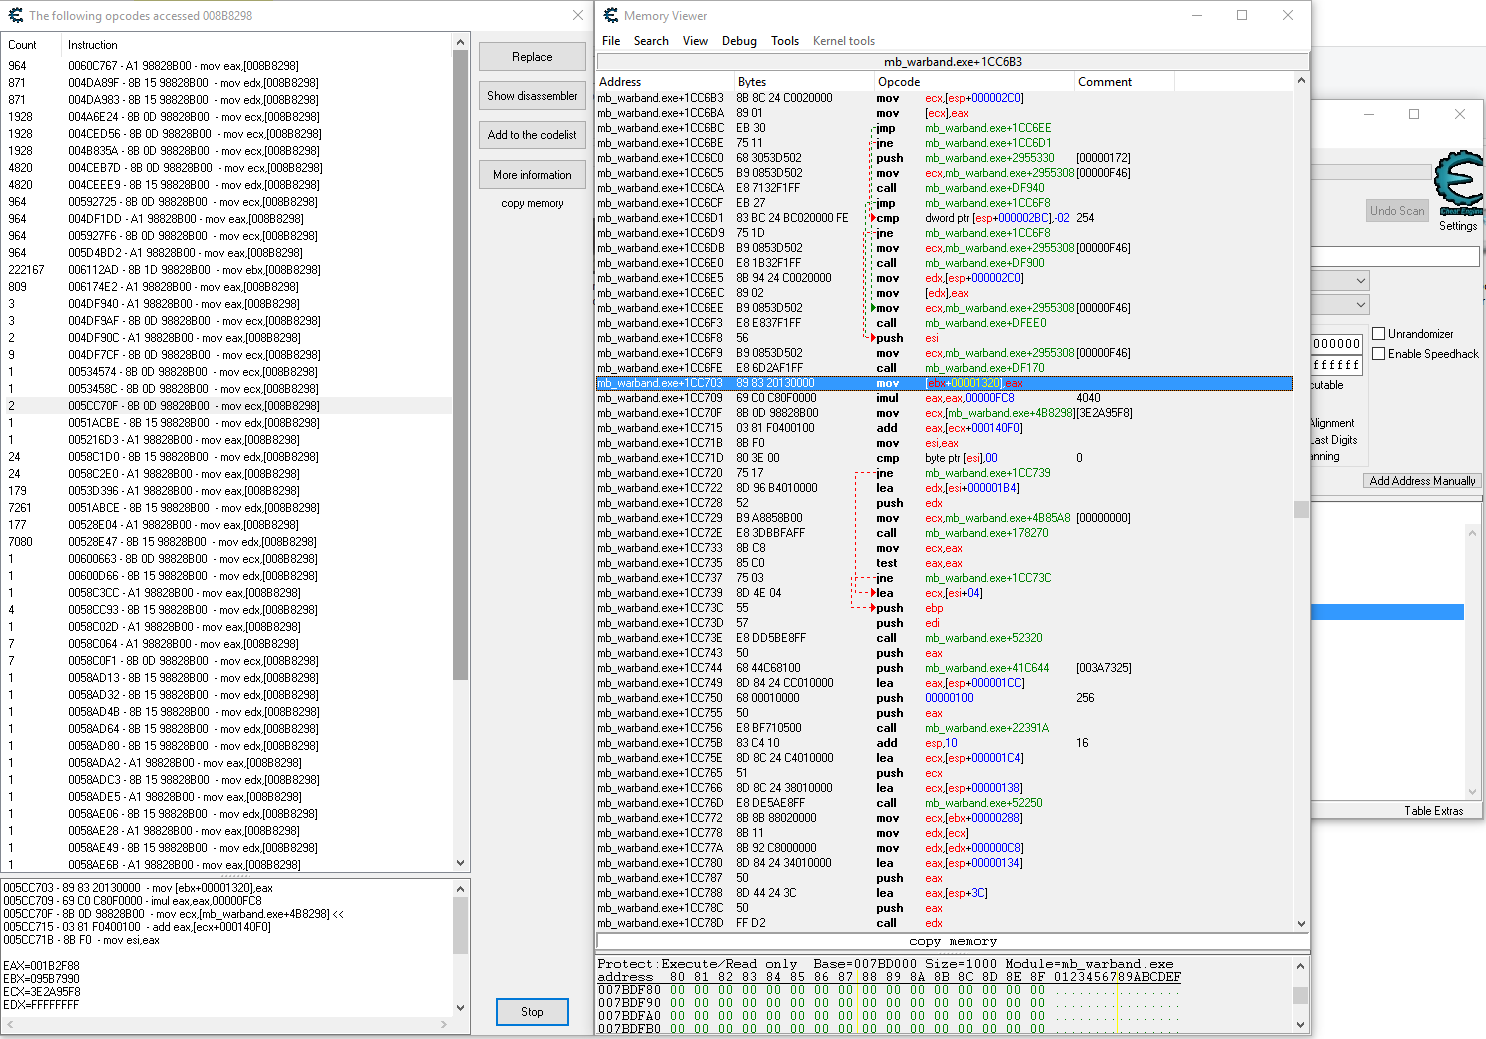Viewport: 1486px width, 1039px height.
Task: Close the opcodes accessed window
Action: coord(578,15)
